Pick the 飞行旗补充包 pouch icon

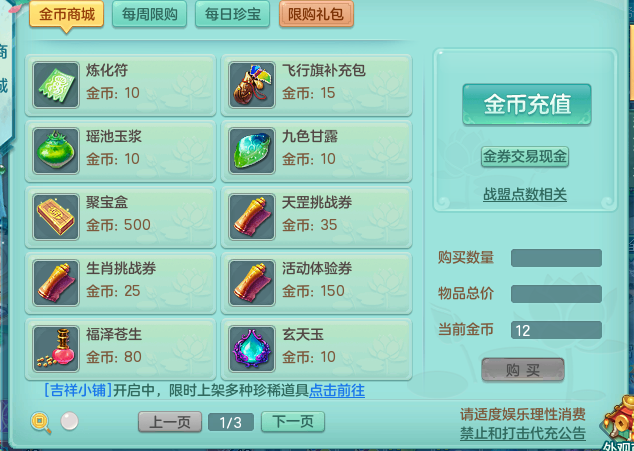point(251,85)
